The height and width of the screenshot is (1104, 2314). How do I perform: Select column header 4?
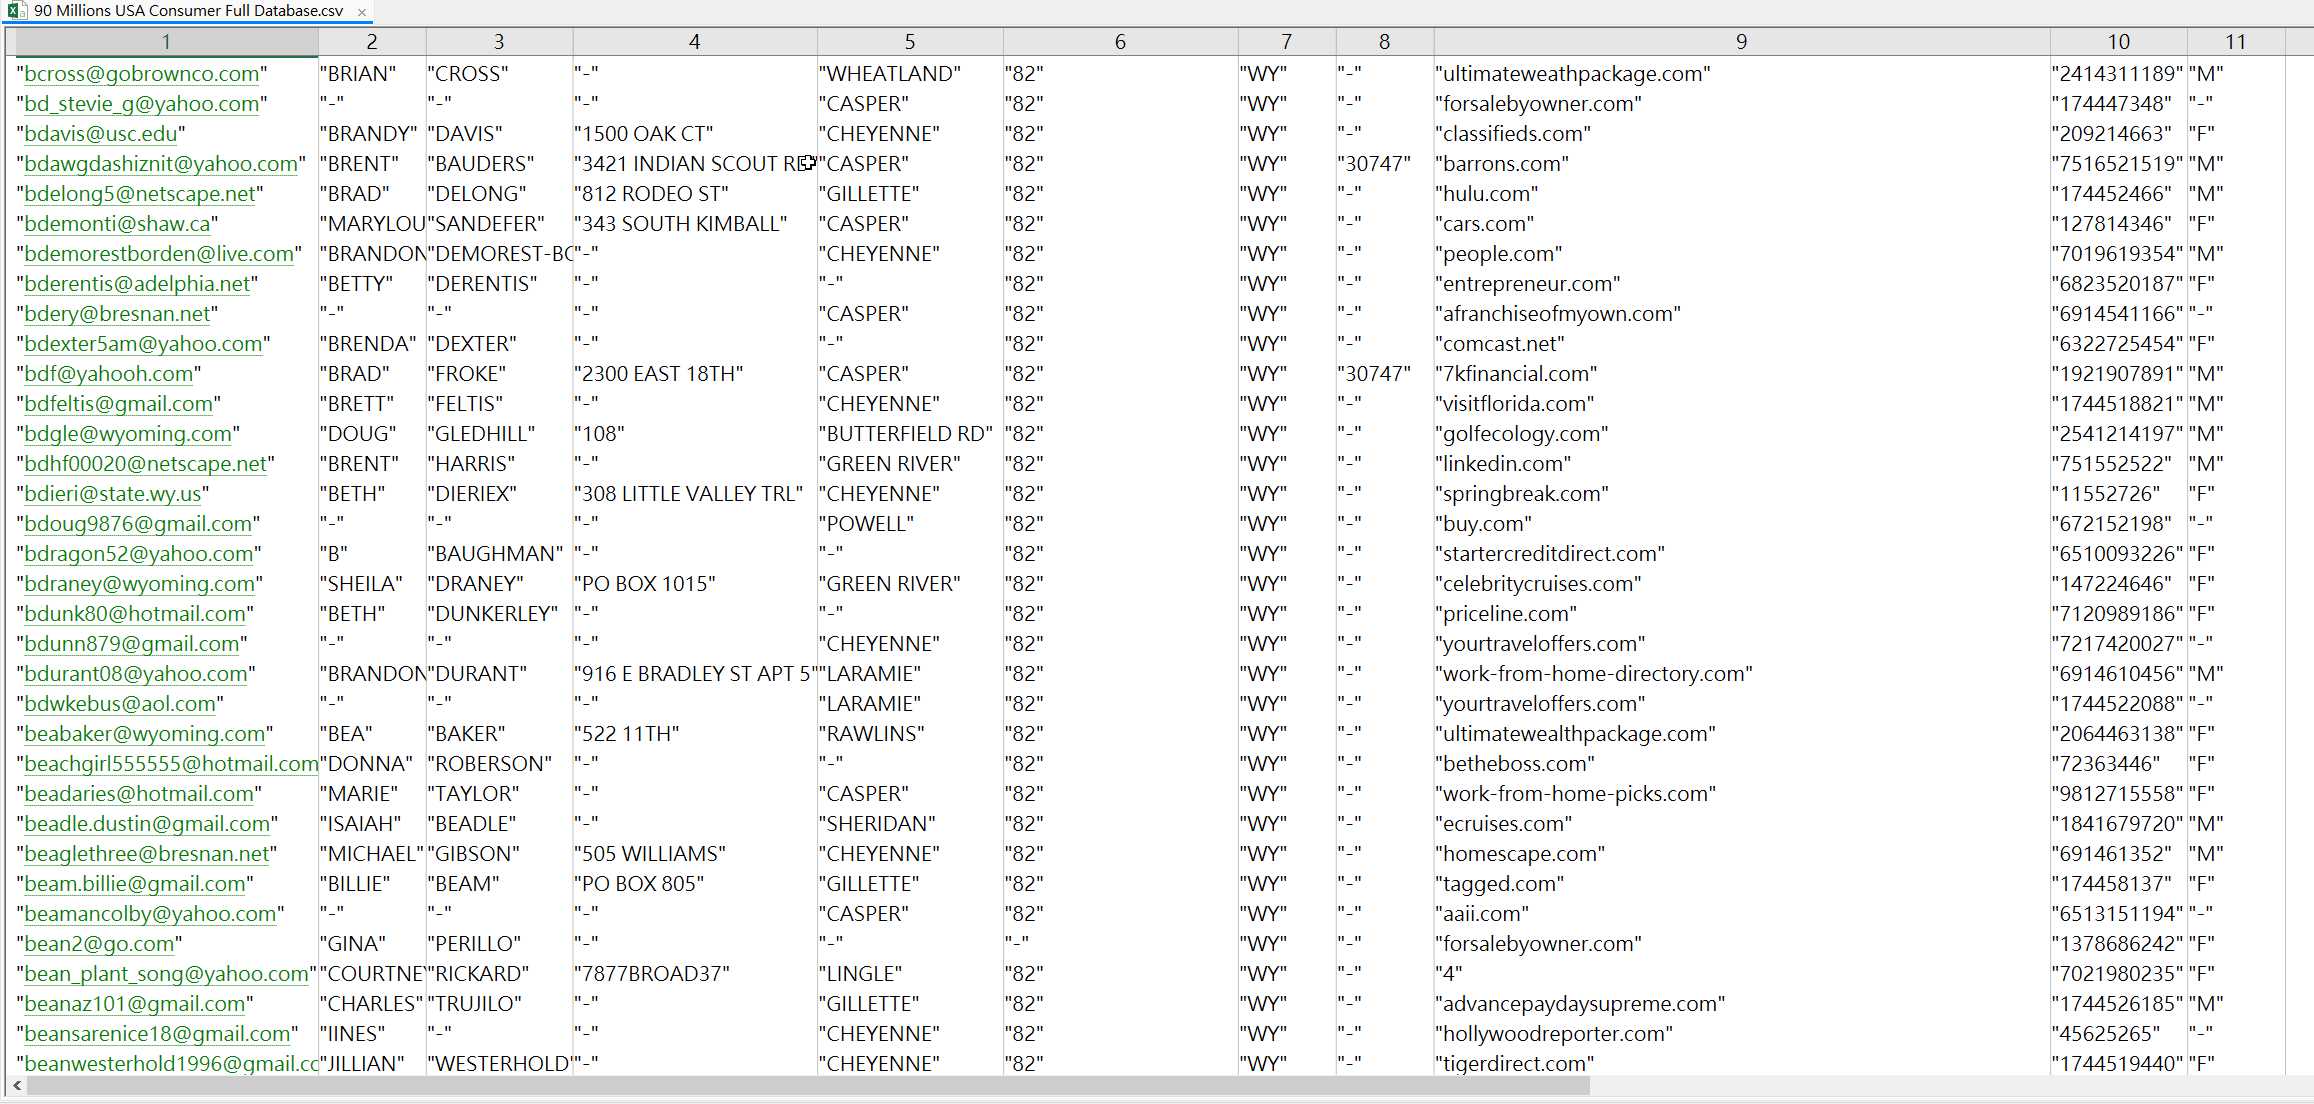(x=695, y=42)
